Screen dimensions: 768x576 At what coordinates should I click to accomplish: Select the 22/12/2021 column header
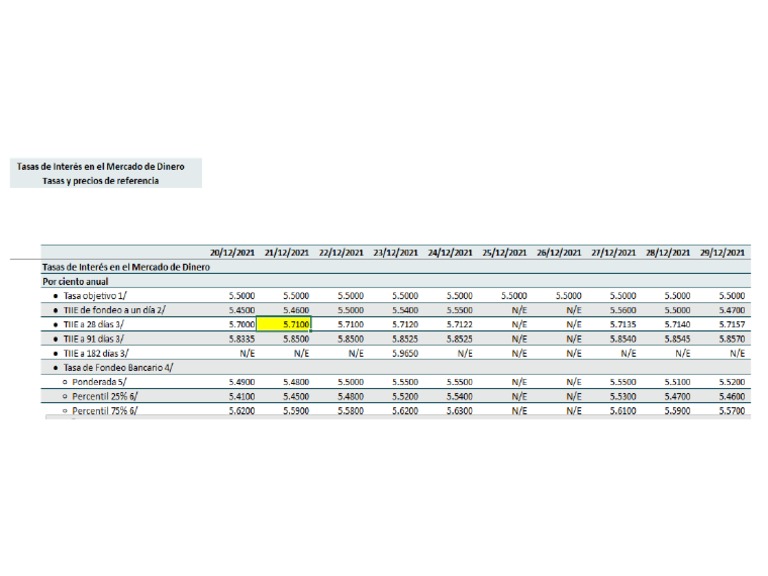(341, 253)
